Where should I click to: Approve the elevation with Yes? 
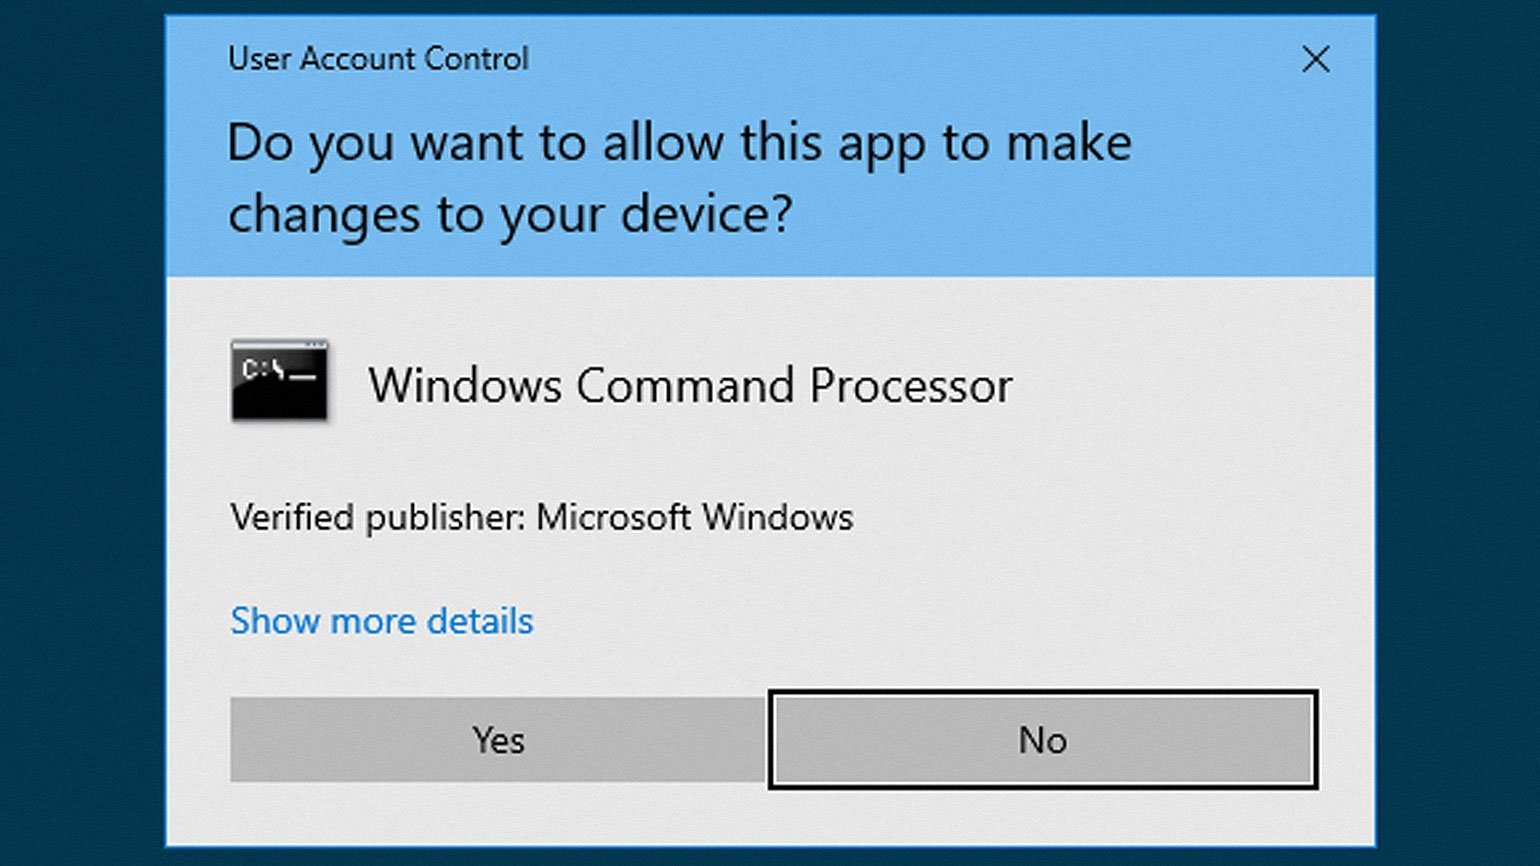pyautogui.click(x=498, y=740)
